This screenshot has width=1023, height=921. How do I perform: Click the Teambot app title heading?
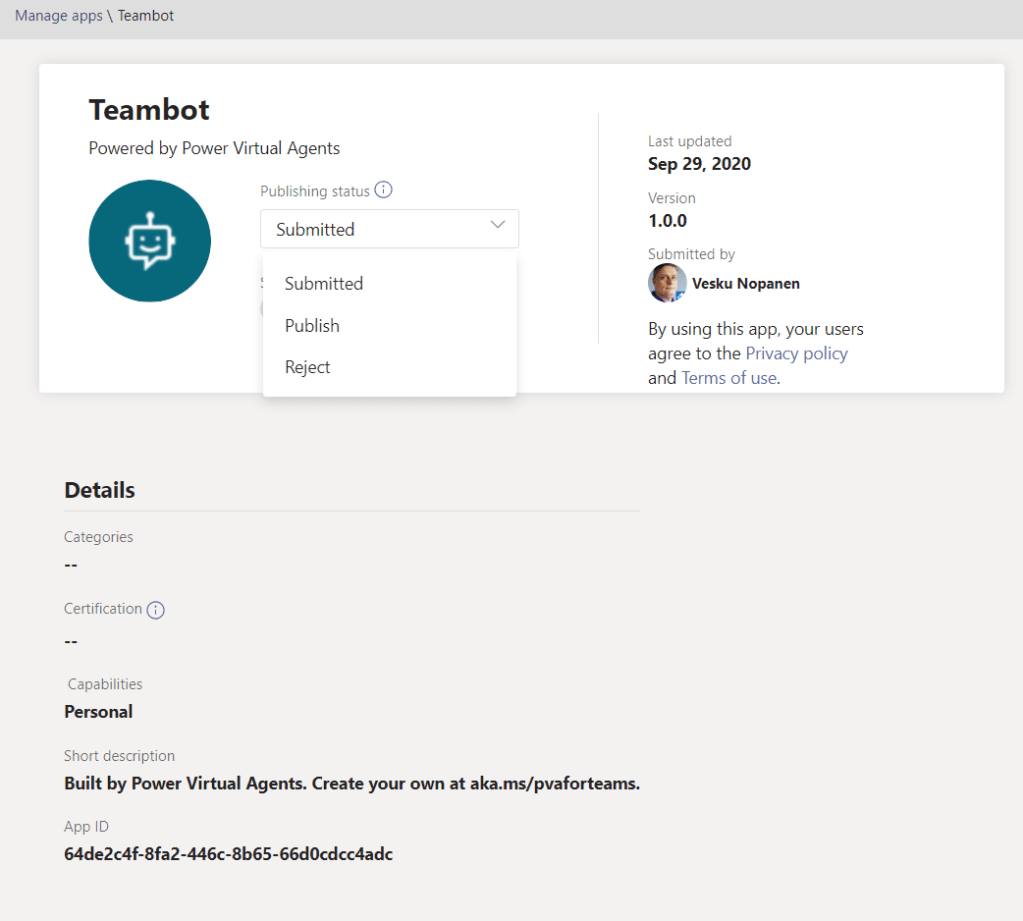149,110
